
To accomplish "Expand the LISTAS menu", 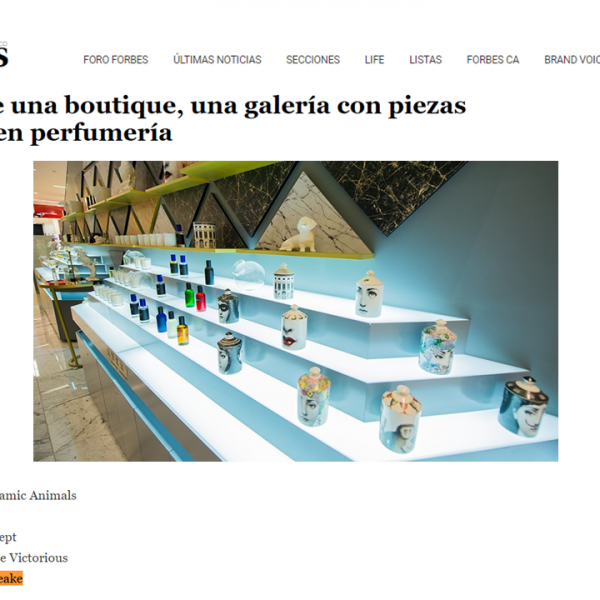I will pyautogui.click(x=425, y=60).
